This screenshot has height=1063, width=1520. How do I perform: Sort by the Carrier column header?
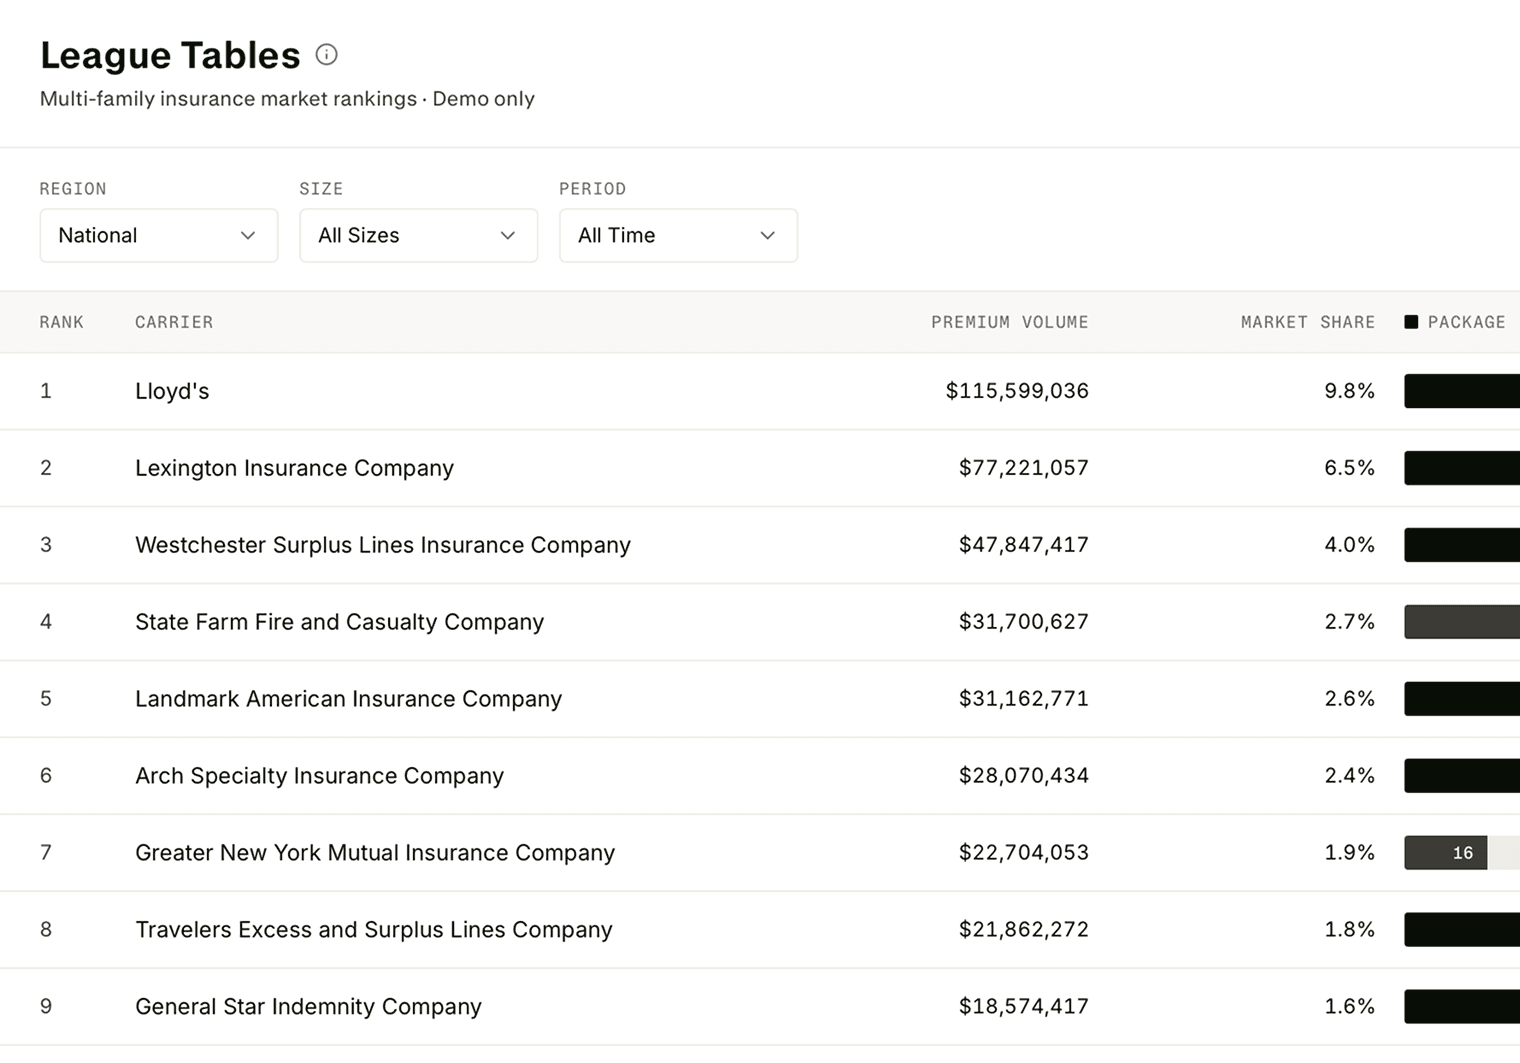(x=174, y=322)
